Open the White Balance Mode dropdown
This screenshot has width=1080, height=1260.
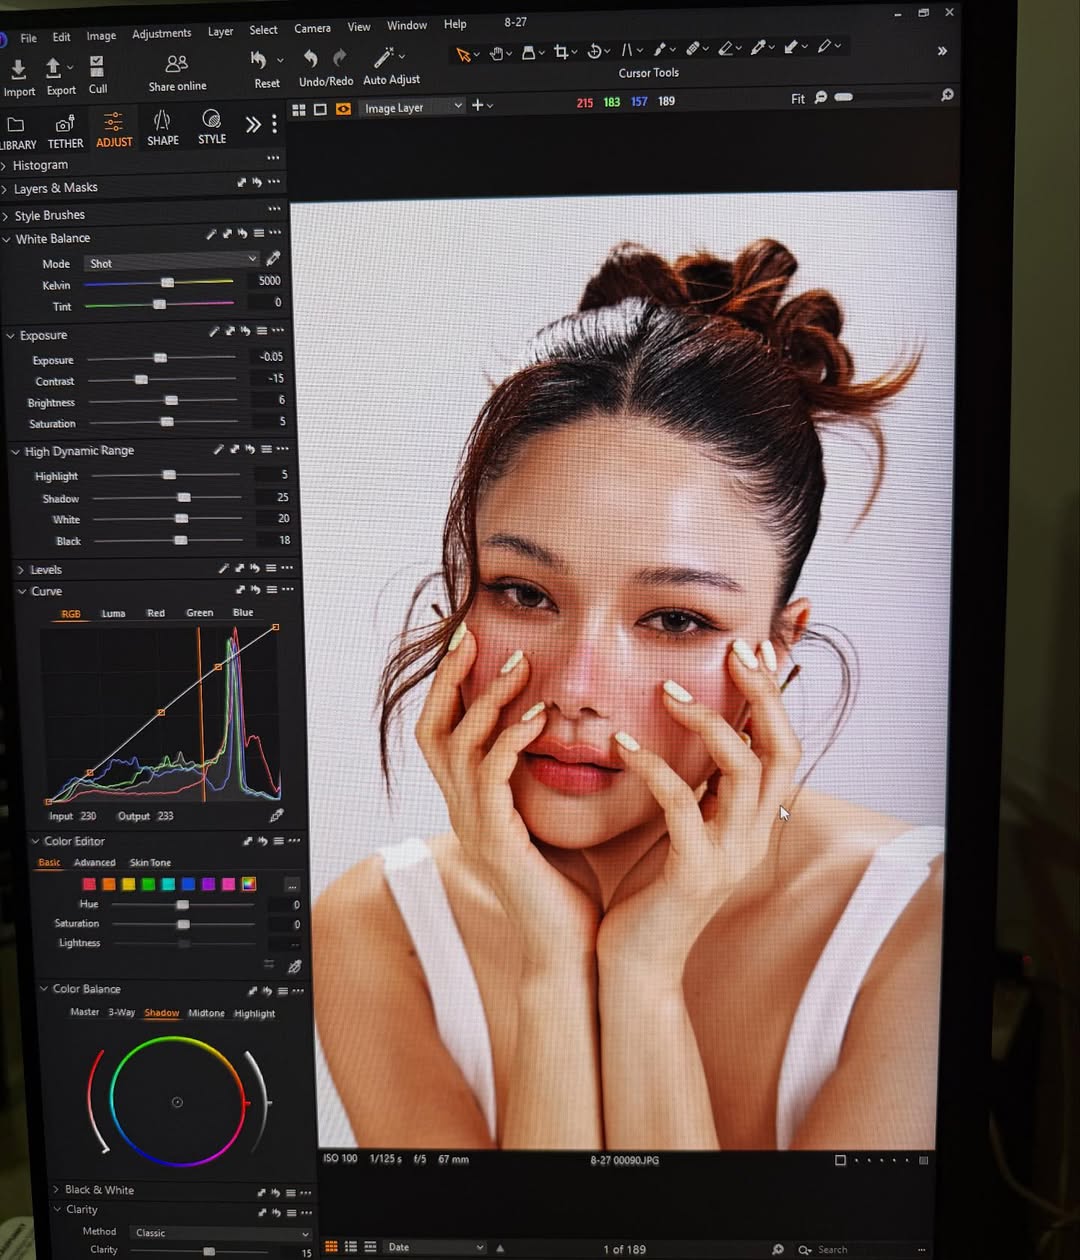pos(171,263)
